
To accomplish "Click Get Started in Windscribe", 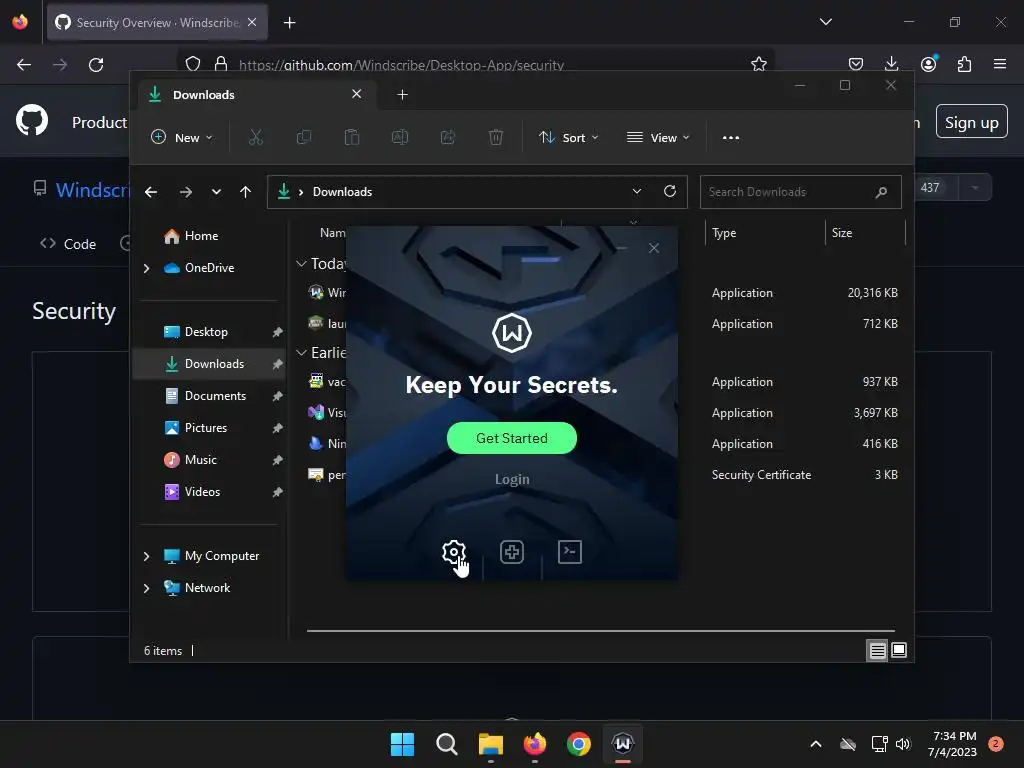I will (512, 438).
